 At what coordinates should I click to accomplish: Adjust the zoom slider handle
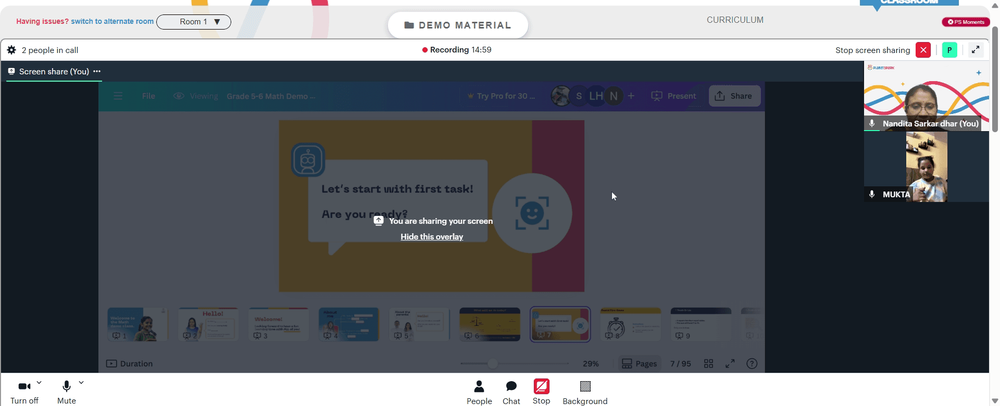492,364
